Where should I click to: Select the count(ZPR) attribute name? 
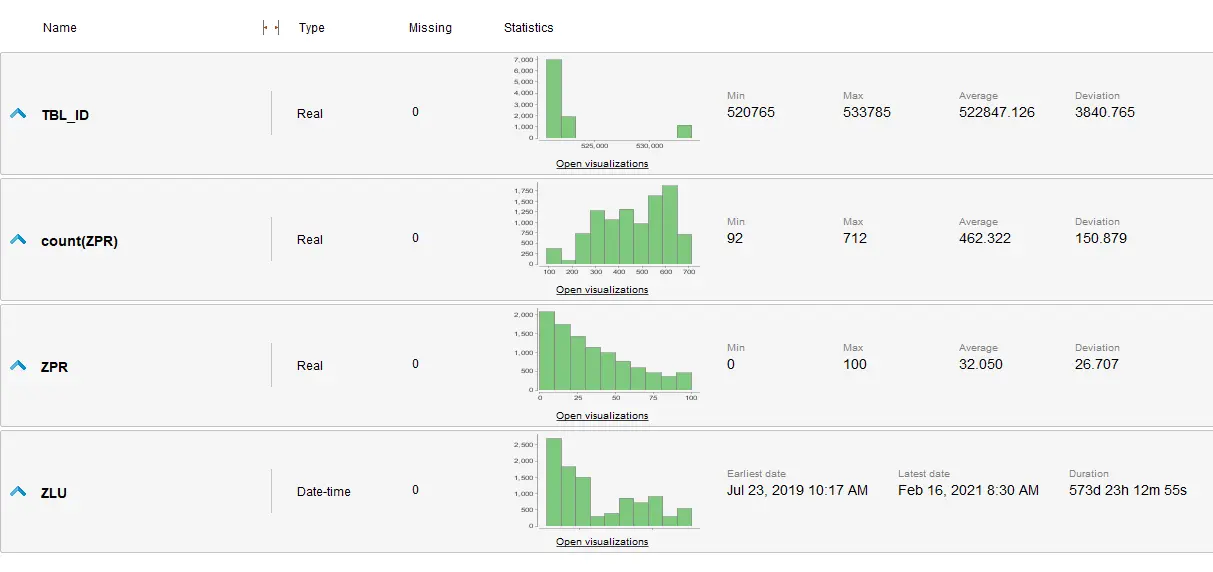point(79,241)
